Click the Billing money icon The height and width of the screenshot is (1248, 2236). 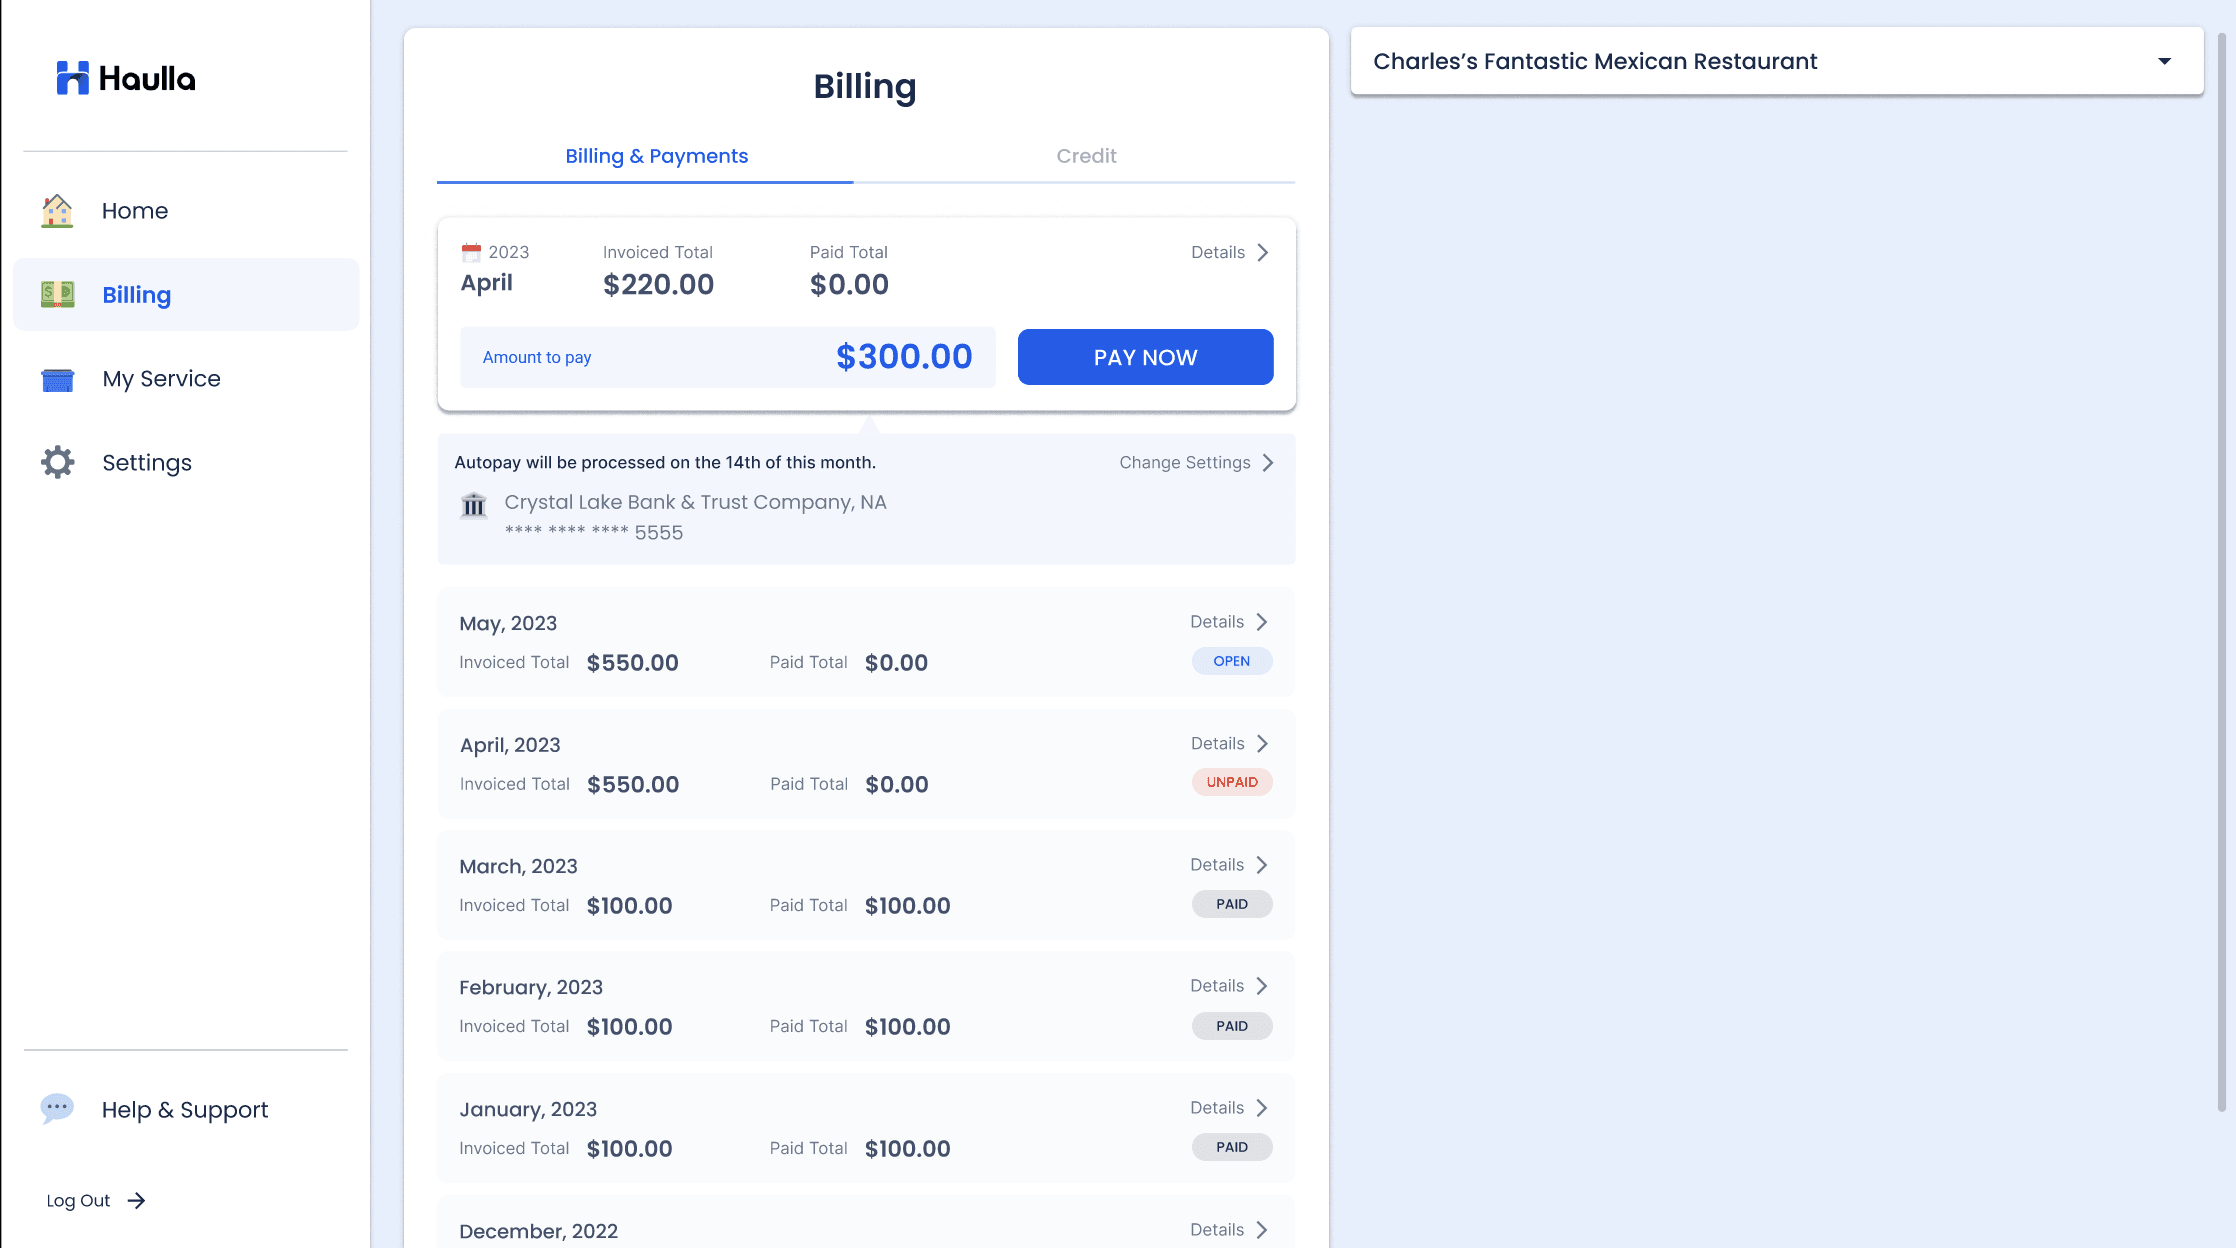tap(57, 295)
